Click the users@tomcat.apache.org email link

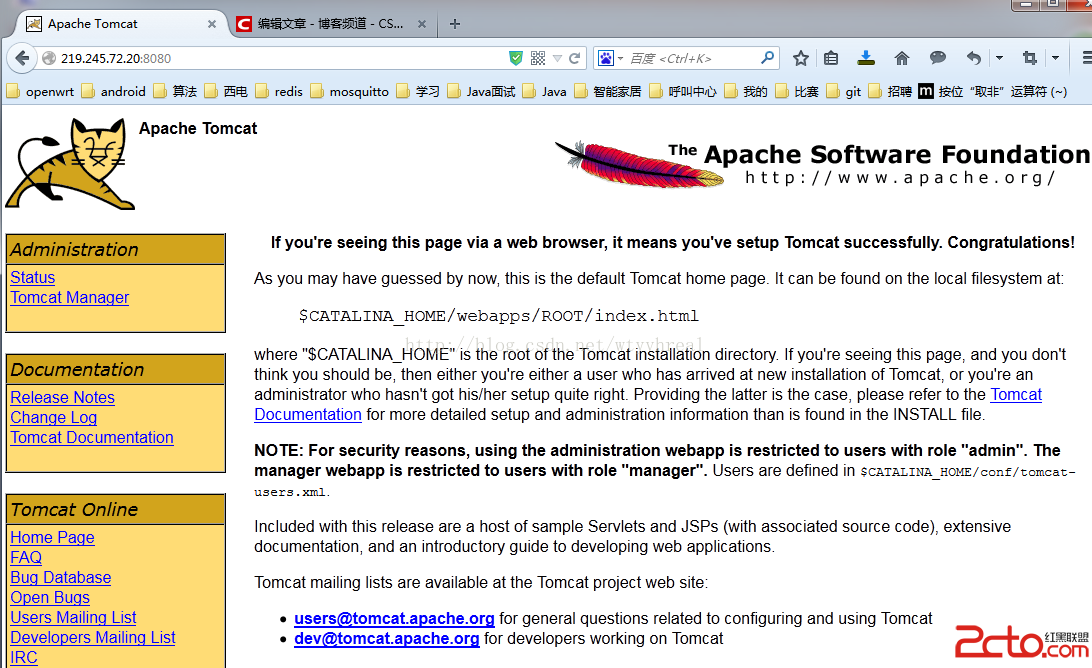[x=394, y=619]
